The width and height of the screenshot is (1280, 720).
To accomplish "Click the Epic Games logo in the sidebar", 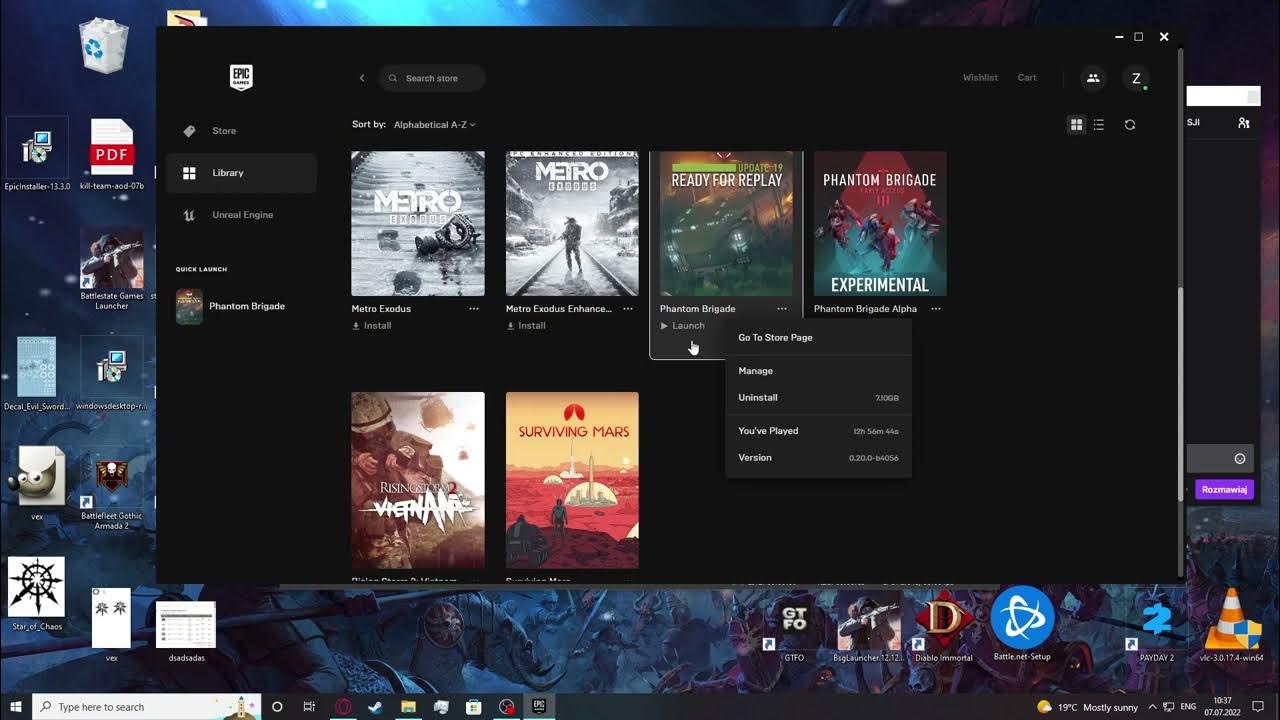I will click(x=241, y=78).
